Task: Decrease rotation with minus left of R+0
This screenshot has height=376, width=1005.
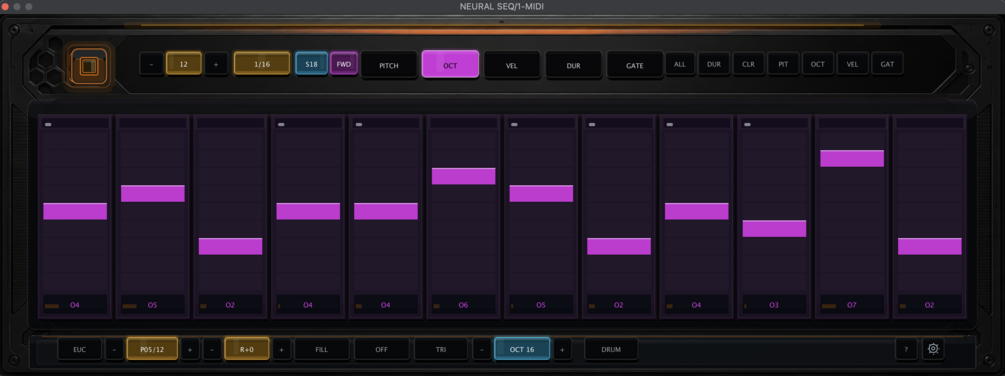Action: click(212, 349)
